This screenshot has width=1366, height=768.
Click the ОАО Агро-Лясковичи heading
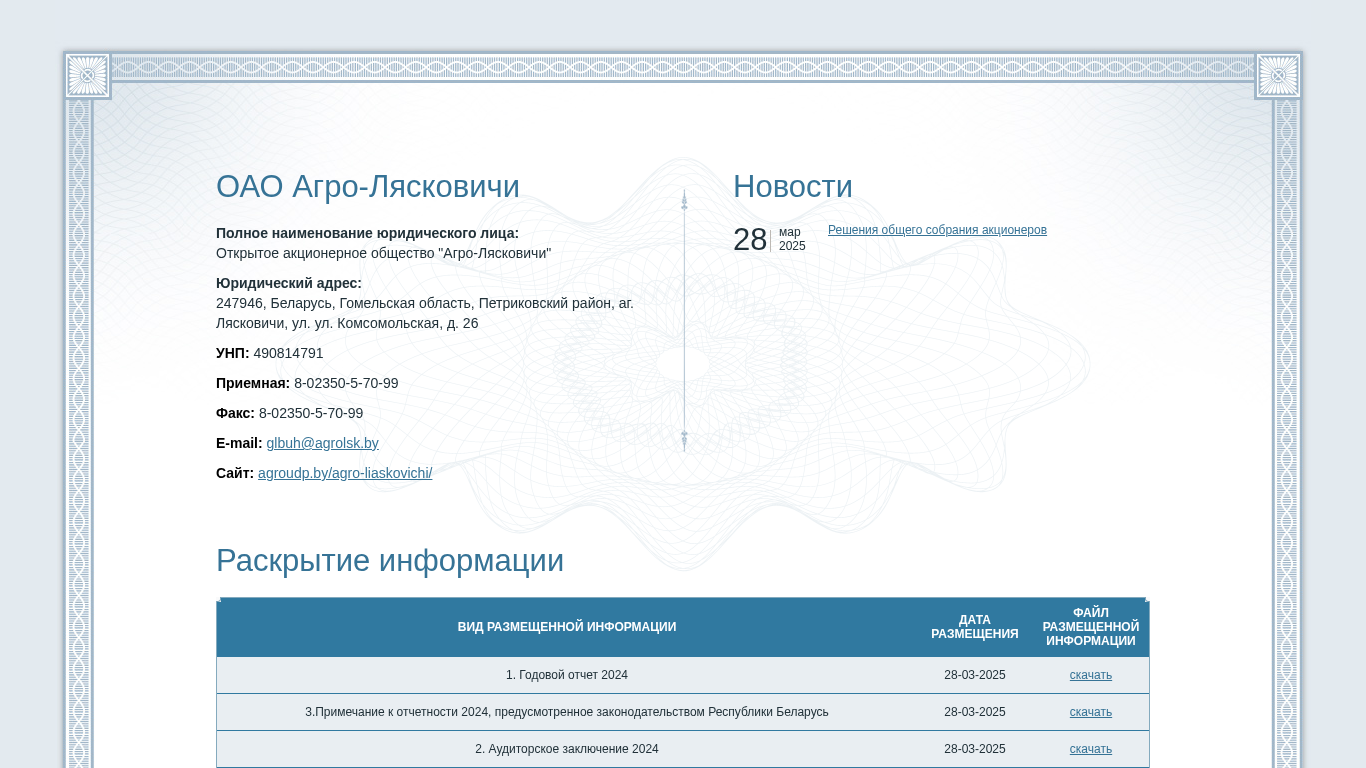click(368, 187)
